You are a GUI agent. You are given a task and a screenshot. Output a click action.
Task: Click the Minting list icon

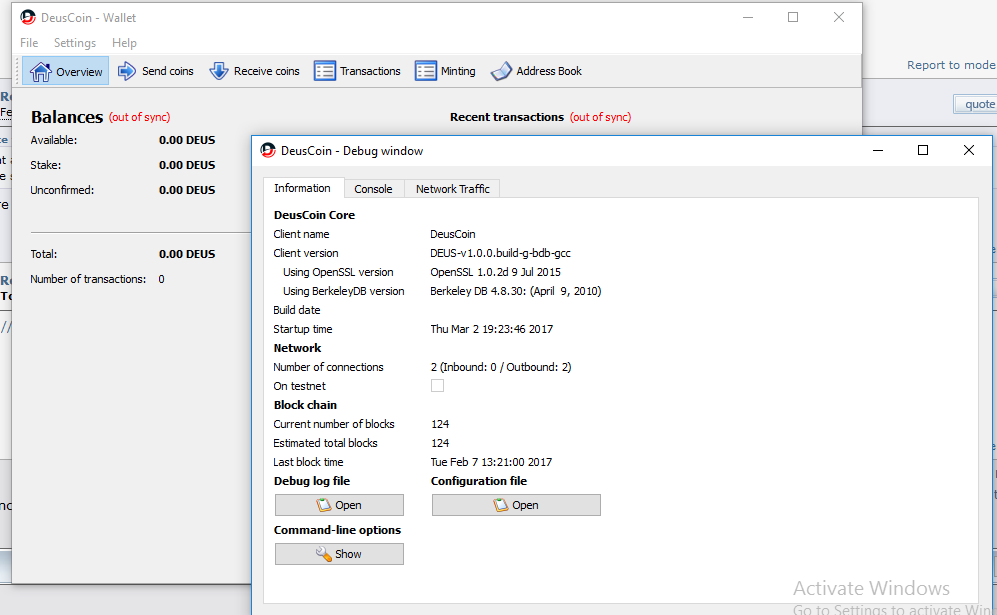pos(425,71)
